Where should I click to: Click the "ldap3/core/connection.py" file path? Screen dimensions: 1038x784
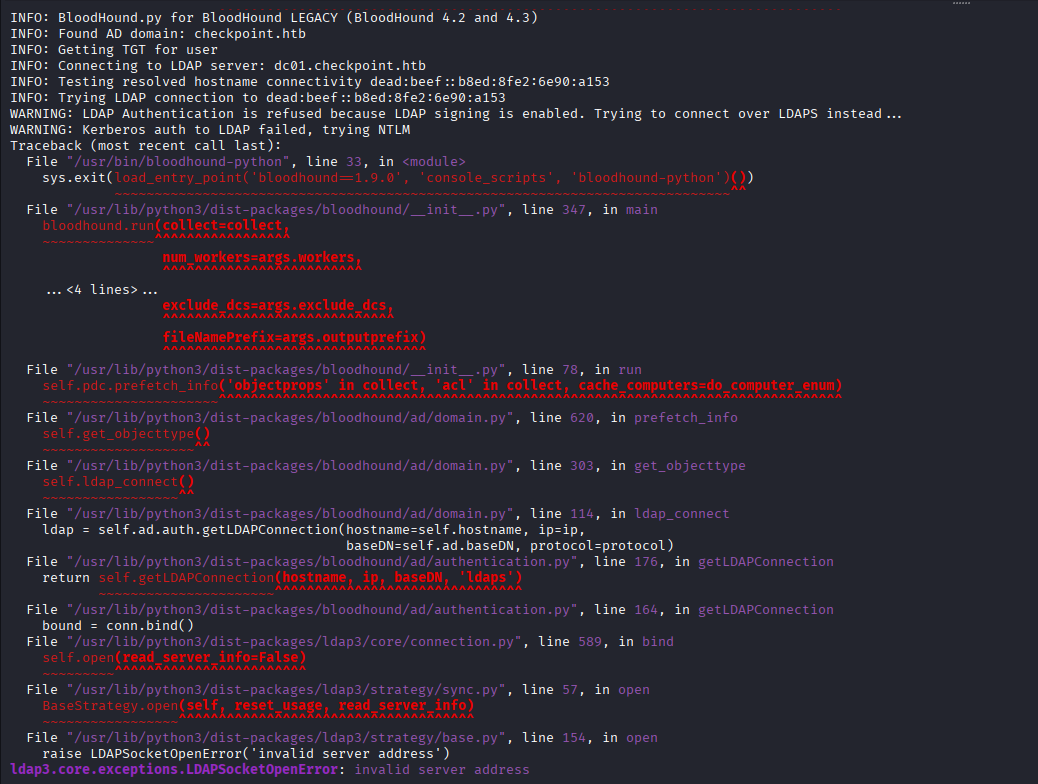pyautogui.click(x=294, y=642)
